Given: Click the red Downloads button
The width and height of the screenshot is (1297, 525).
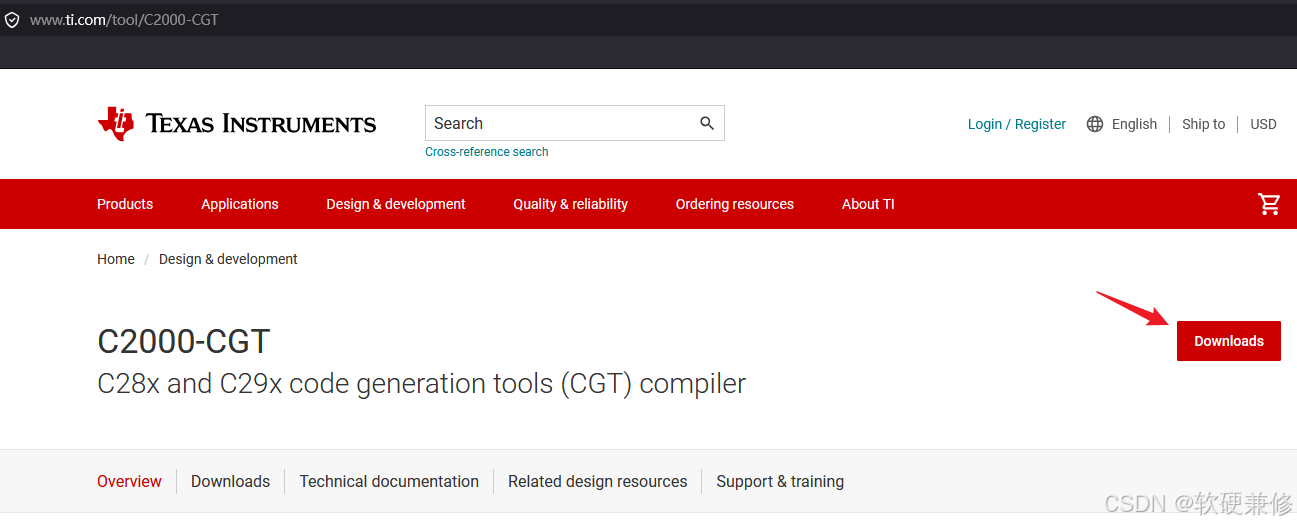Looking at the screenshot, I should 1229,341.
